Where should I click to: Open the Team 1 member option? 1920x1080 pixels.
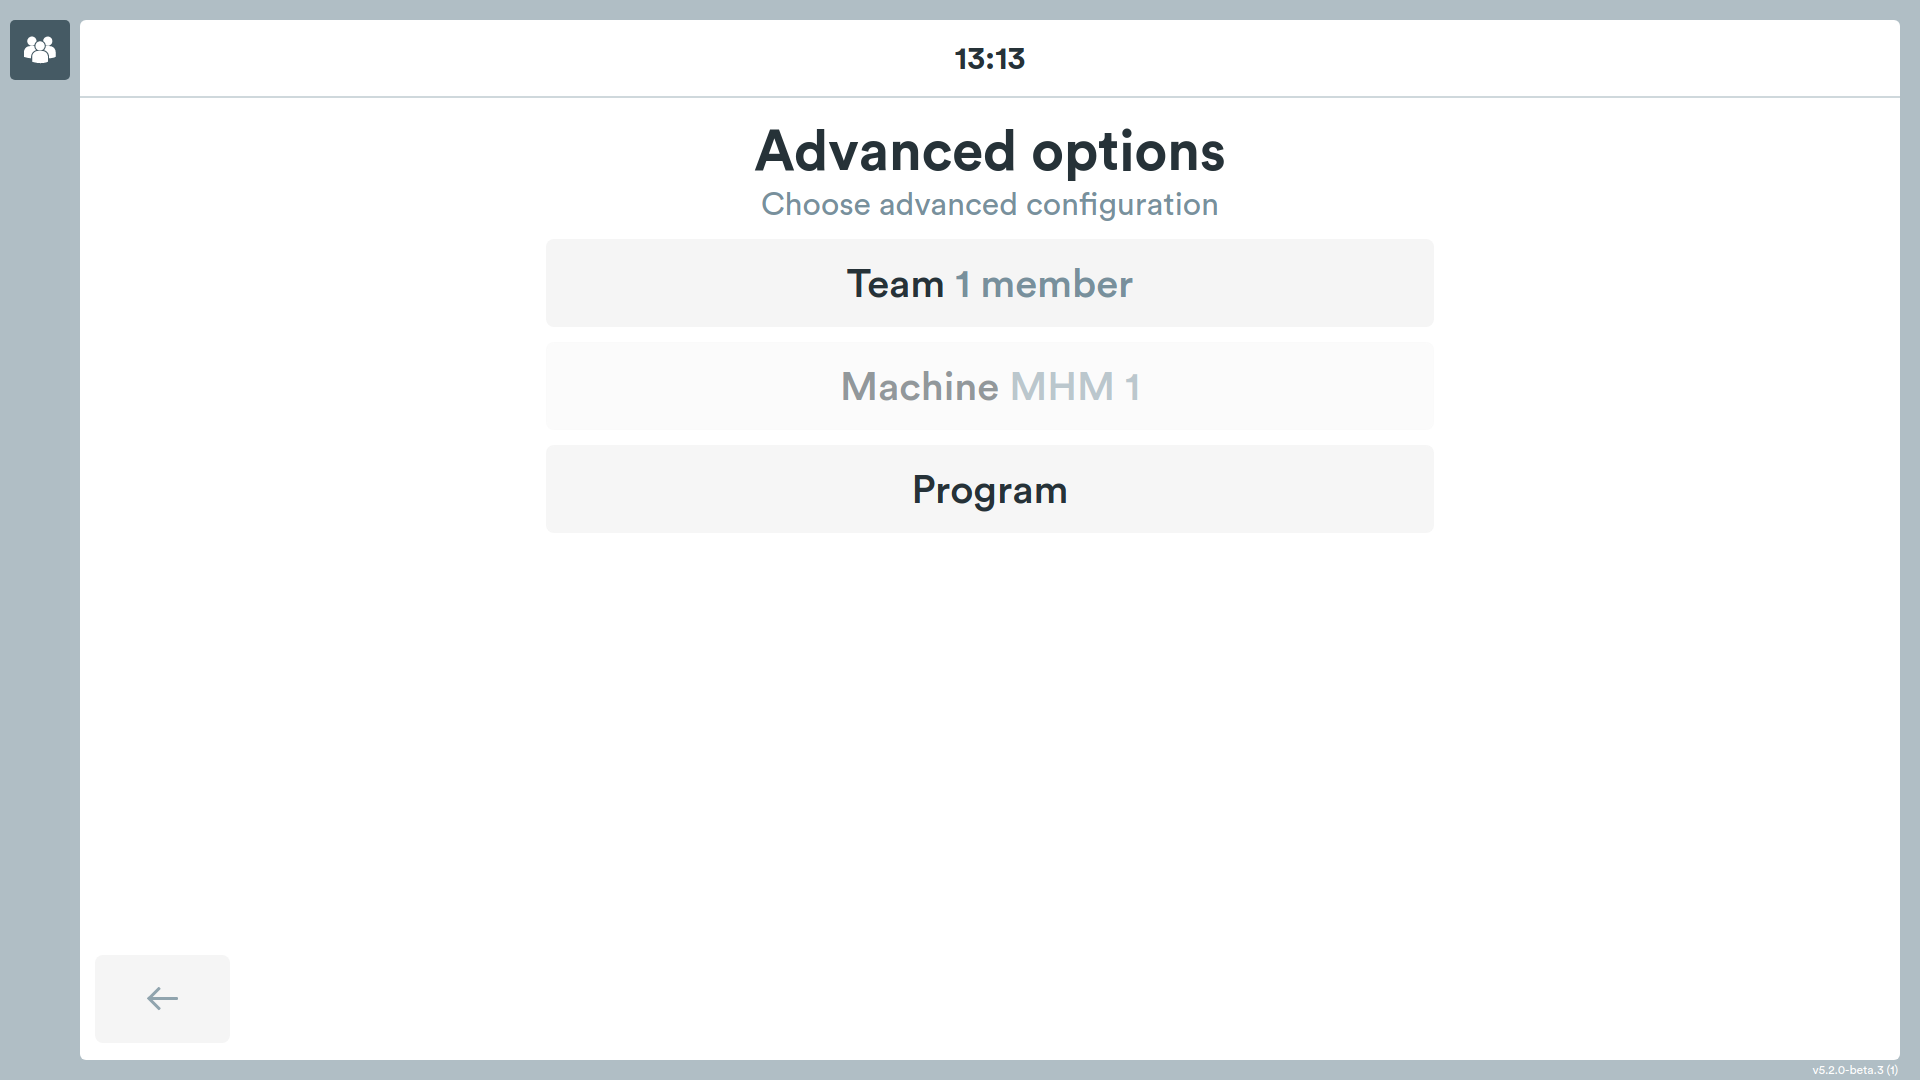pyautogui.click(x=989, y=283)
